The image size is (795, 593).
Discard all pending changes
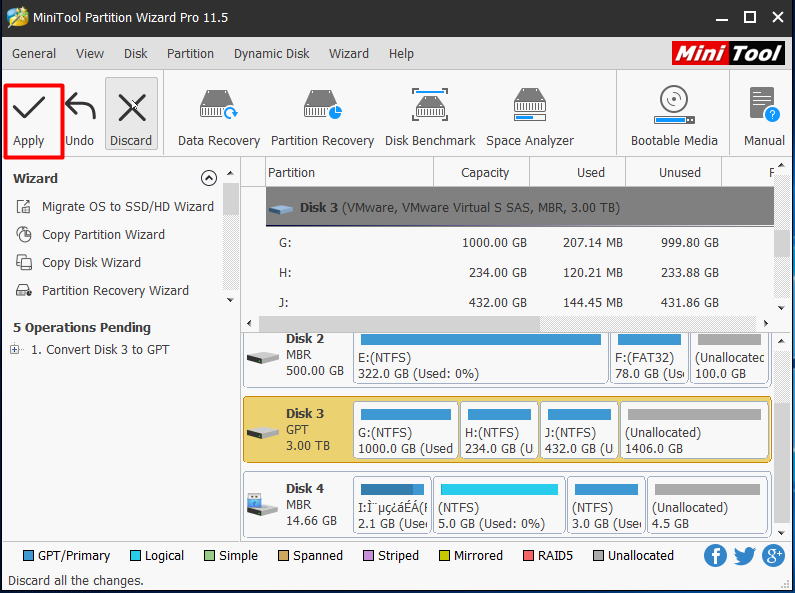(x=131, y=114)
